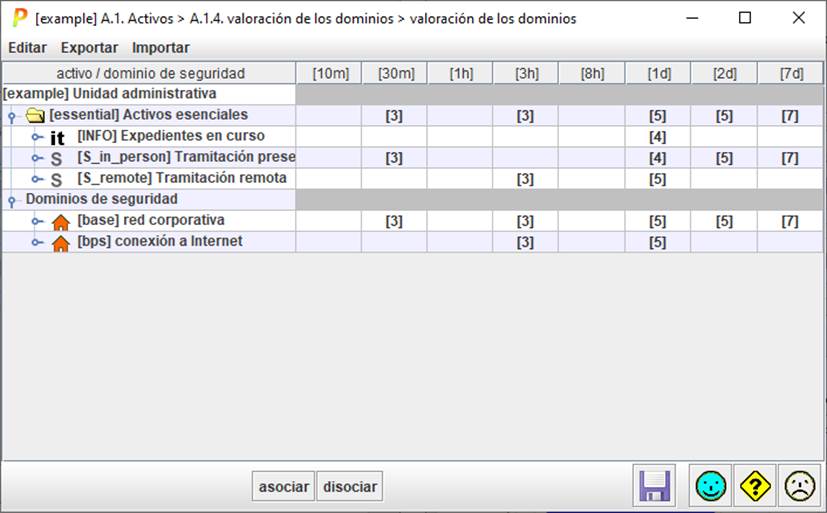Click the S icon beside Tramitación remota

pyautogui.click(x=56, y=179)
